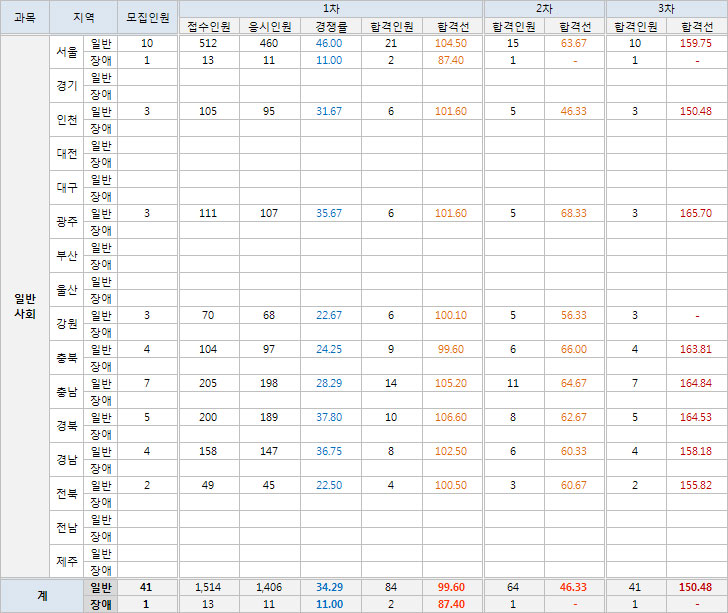Viewport: 728px width, 613px height.
Task: Select the 충남 region cell
Action: (67, 391)
